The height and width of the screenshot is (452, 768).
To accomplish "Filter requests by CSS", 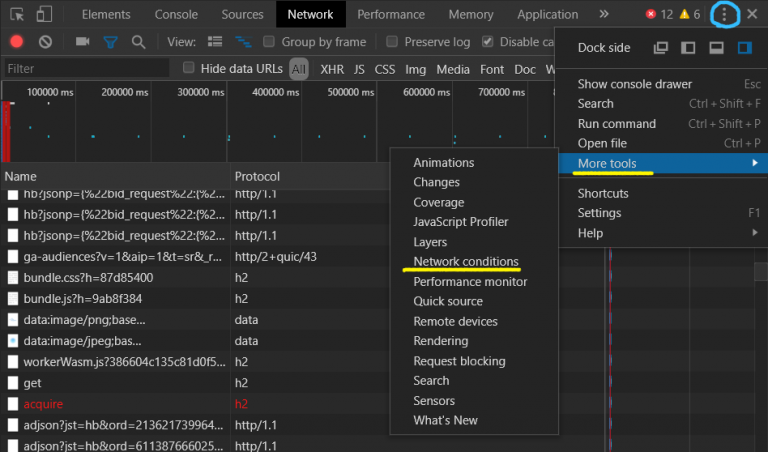I will click(x=384, y=70).
